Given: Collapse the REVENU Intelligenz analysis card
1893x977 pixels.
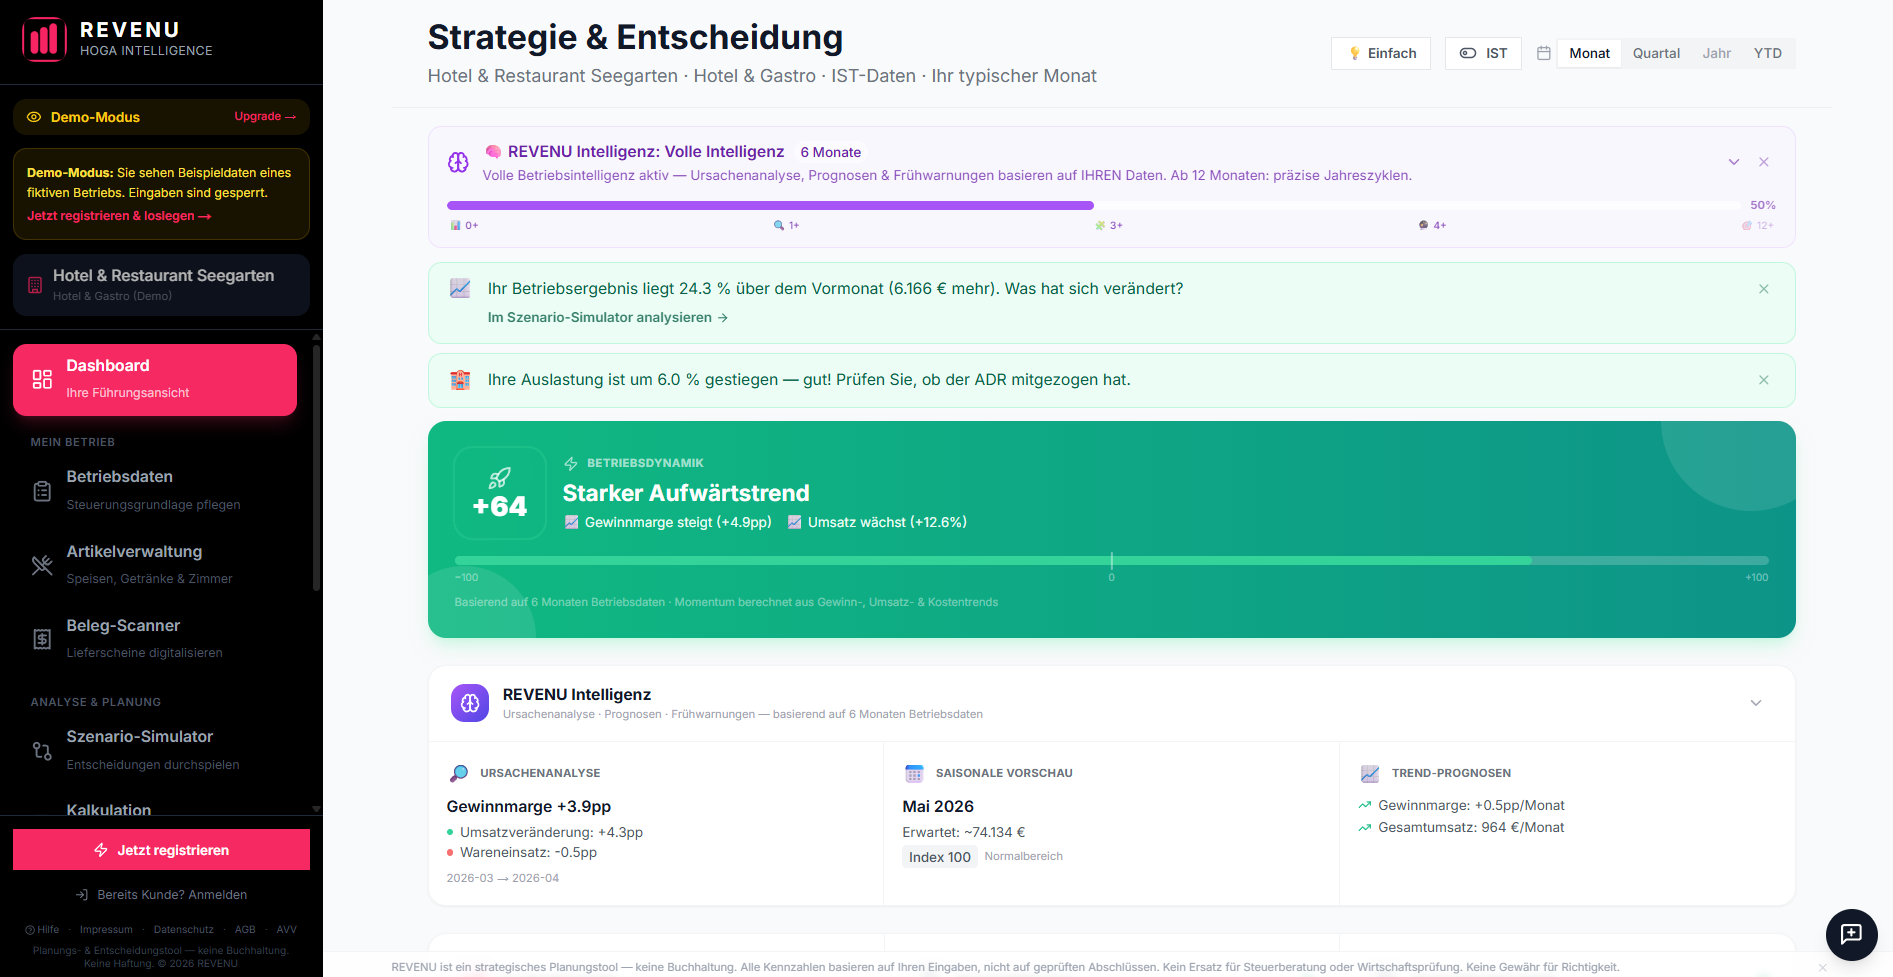Looking at the screenshot, I should pos(1755,703).
